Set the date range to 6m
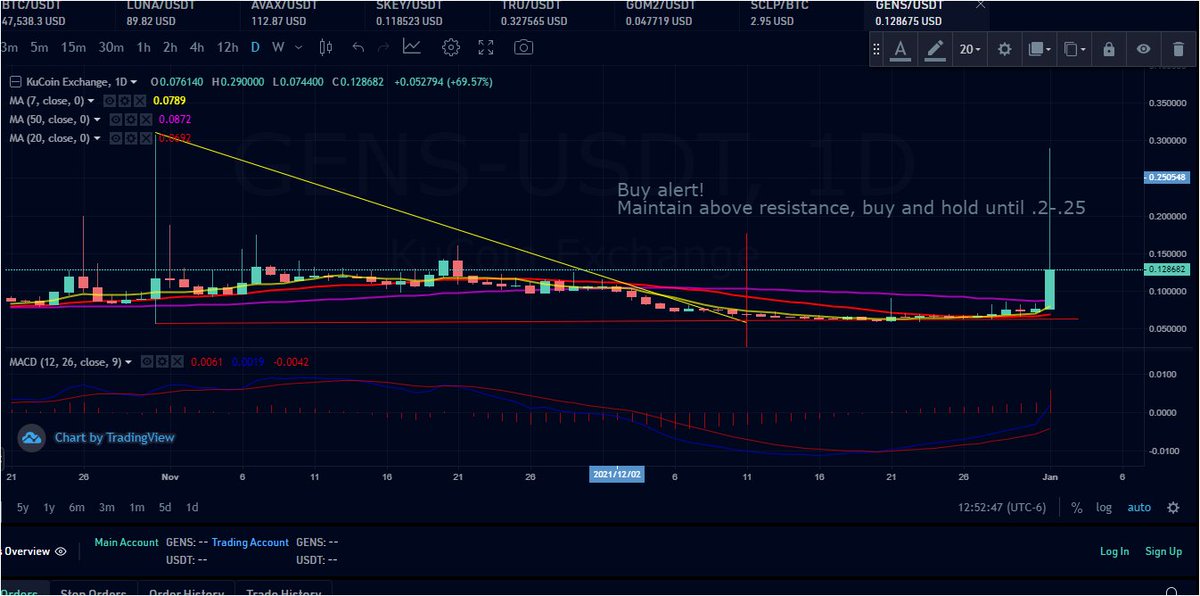The image size is (1200, 596). click(x=76, y=508)
